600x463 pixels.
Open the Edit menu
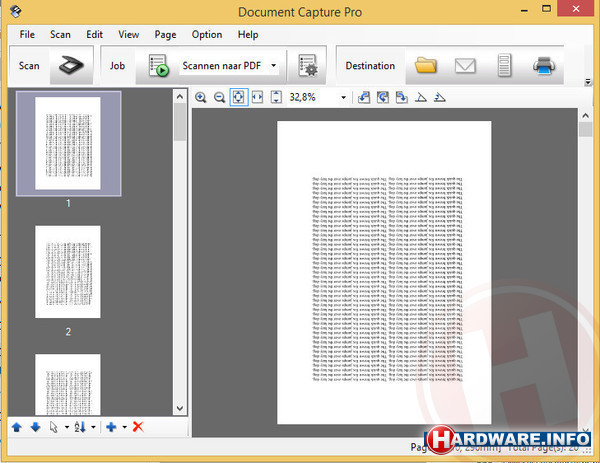94,34
